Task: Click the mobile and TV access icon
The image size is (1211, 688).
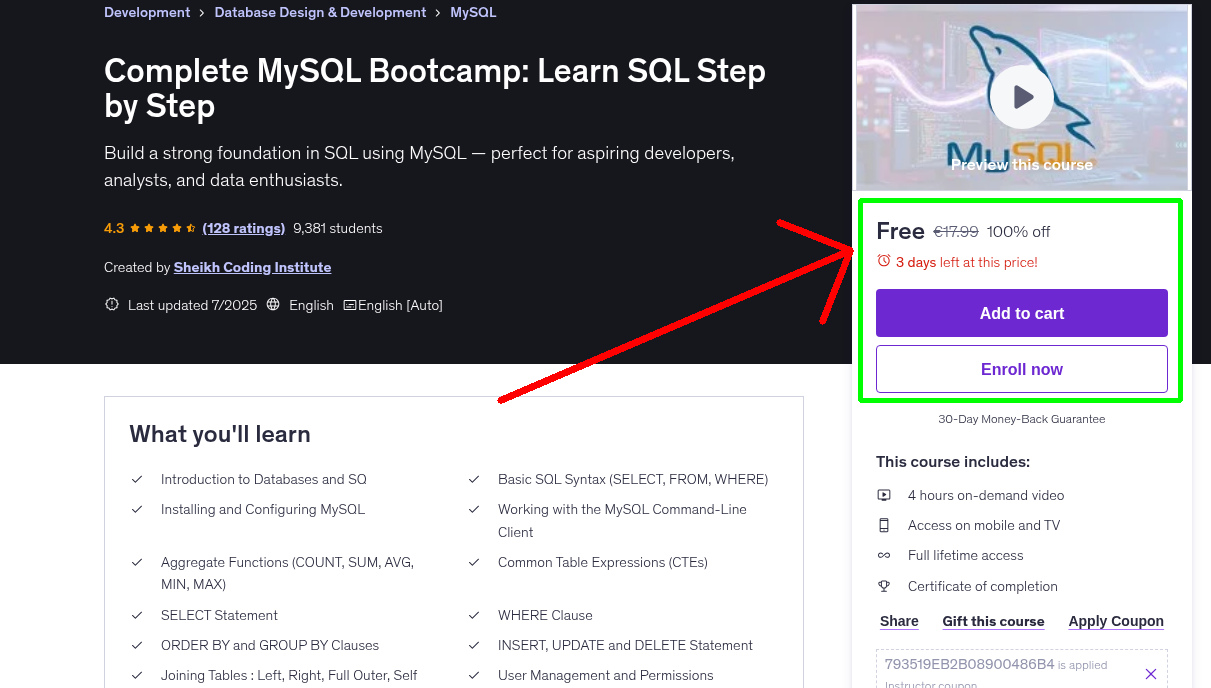Action: click(885, 525)
